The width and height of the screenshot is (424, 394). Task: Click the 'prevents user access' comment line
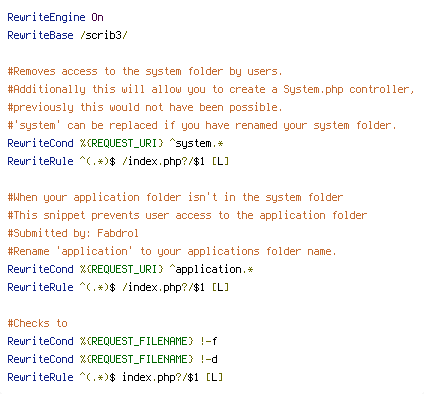click(x=187, y=215)
